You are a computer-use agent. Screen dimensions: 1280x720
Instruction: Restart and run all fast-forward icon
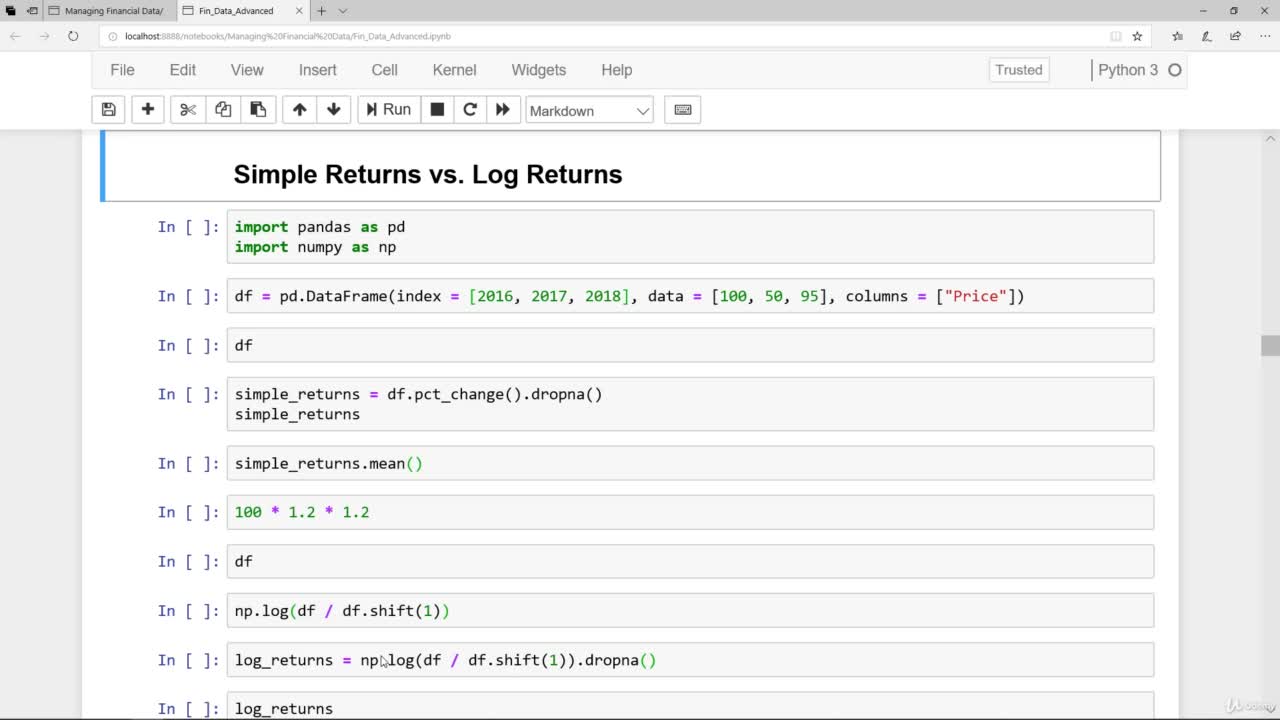click(503, 110)
